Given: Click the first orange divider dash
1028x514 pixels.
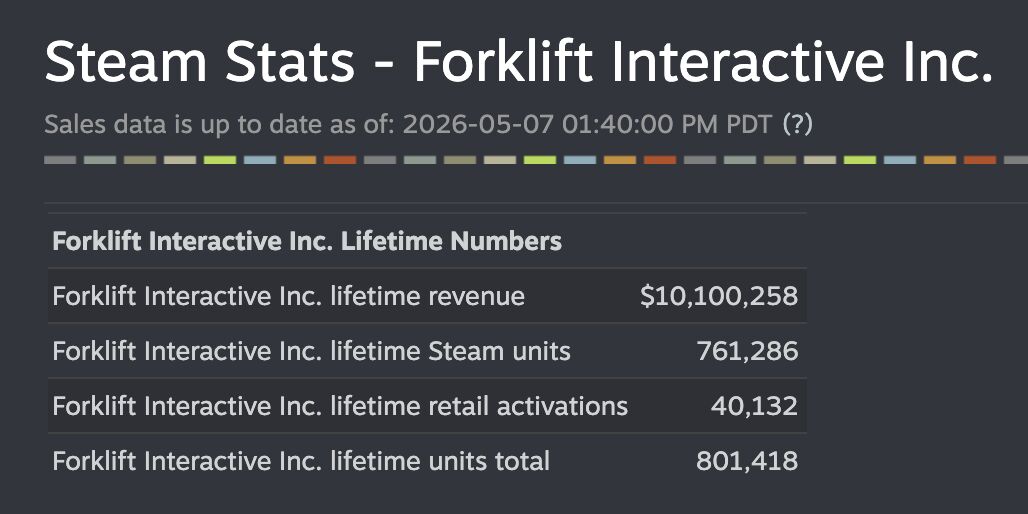Looking at the screenshot, I should coord(300,160).
